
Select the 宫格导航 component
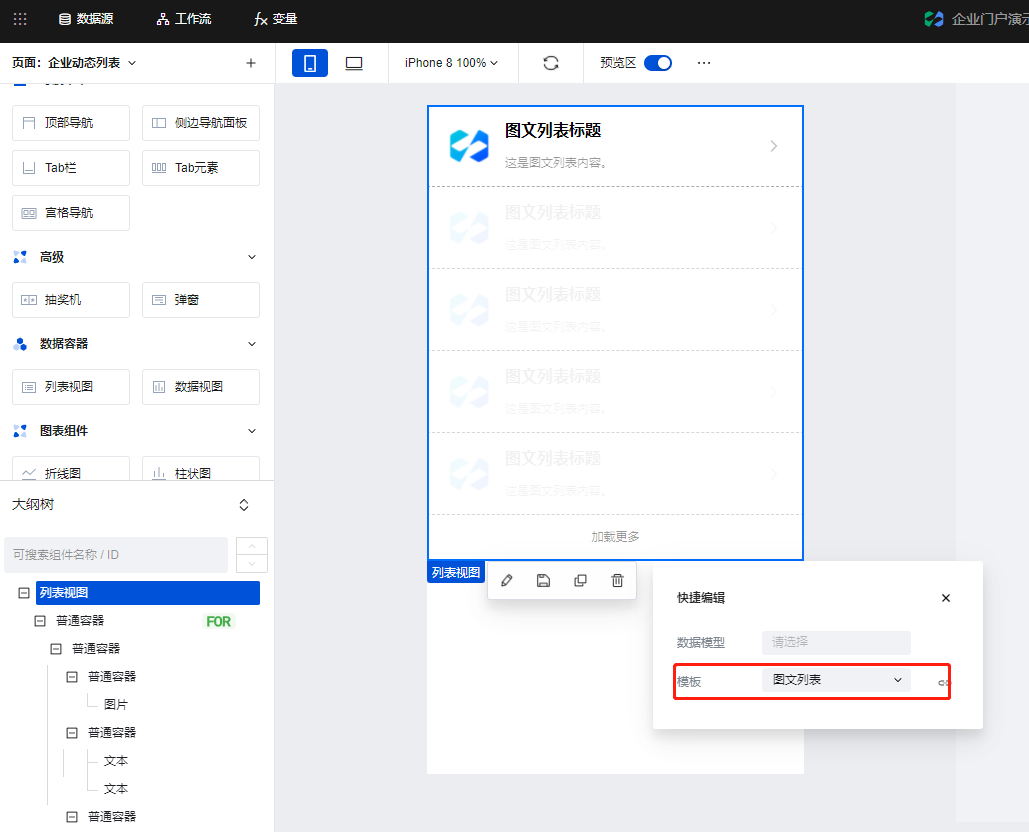(x=71, y=213)
